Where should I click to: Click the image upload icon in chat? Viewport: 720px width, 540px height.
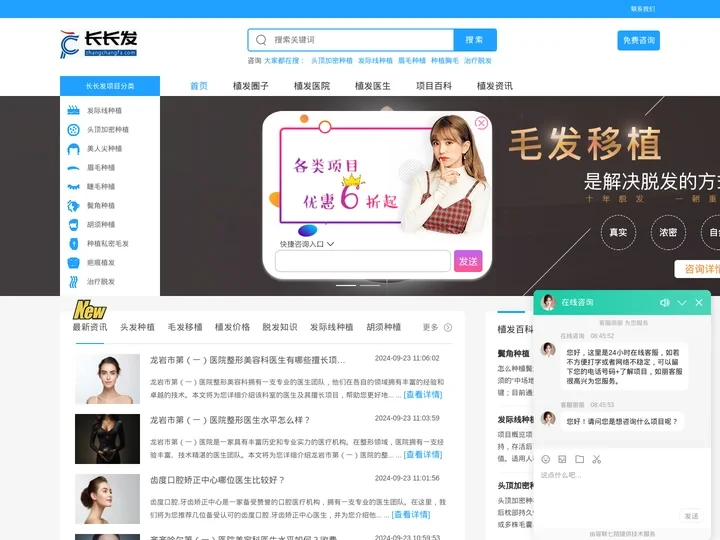coord(562,459)
